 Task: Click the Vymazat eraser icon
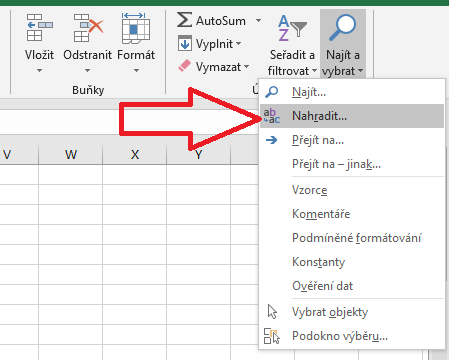tap(184, 66)
